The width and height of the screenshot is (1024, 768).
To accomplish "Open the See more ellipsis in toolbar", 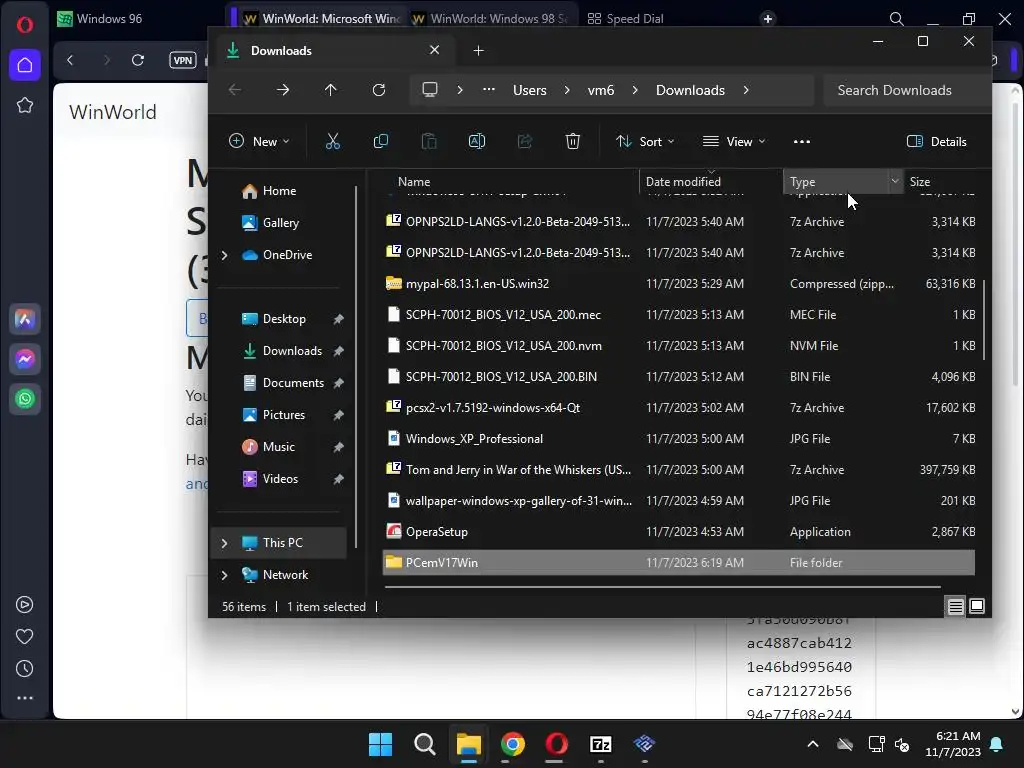I will (801, 142).
